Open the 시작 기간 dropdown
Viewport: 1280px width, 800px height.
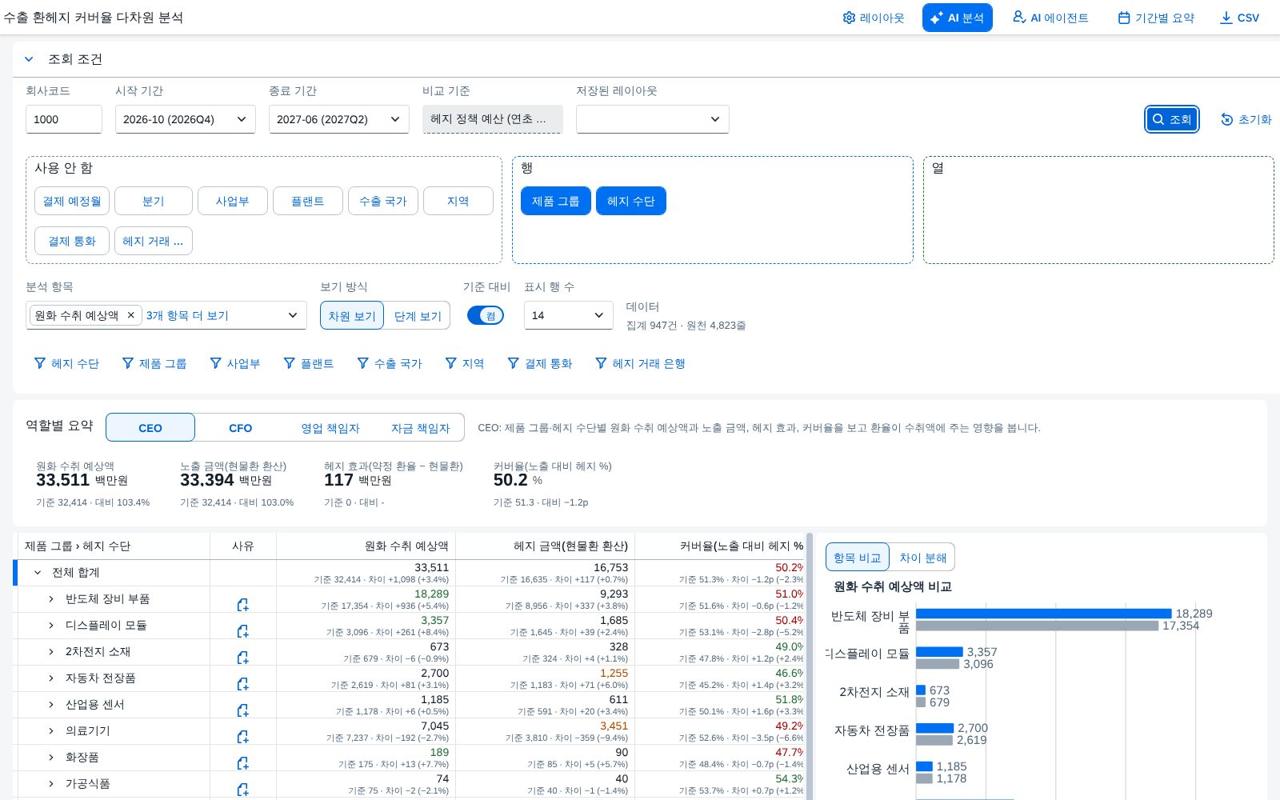pyautogui.click(x=185, y=119)
